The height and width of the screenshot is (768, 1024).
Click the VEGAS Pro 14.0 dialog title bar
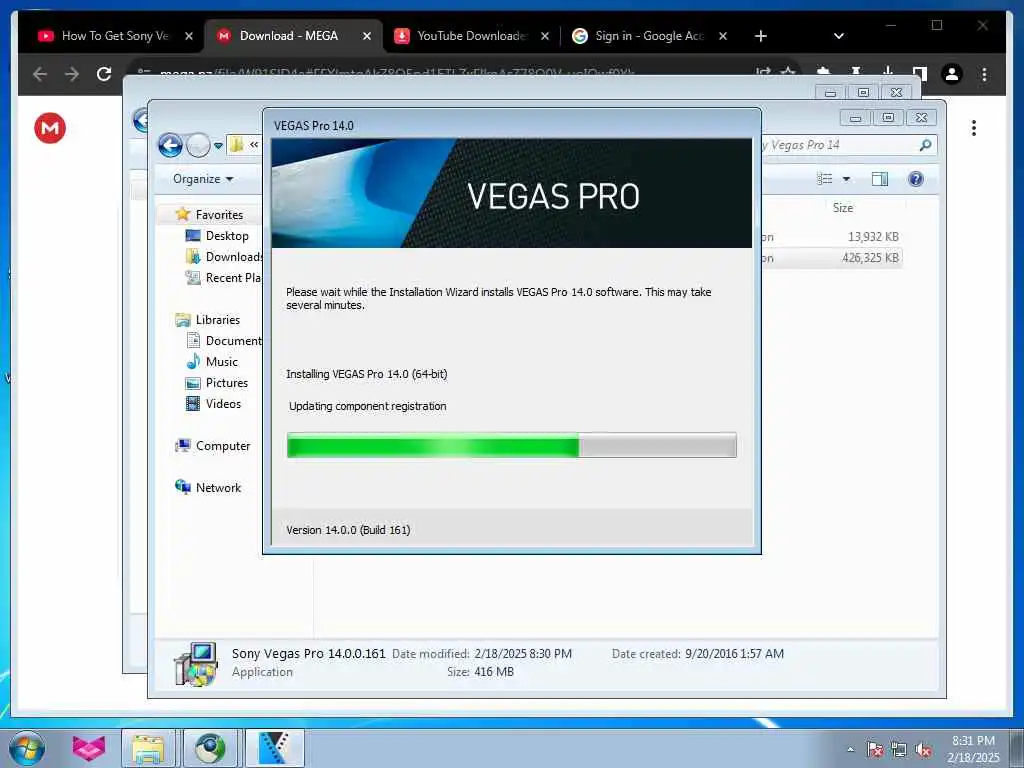click(511, 125)
